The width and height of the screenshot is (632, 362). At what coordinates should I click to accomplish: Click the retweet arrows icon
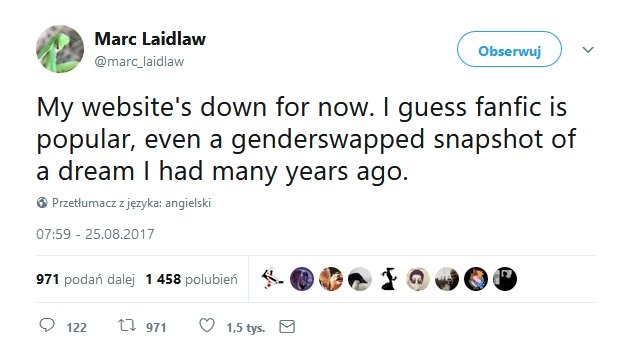(x=127, y=325)
